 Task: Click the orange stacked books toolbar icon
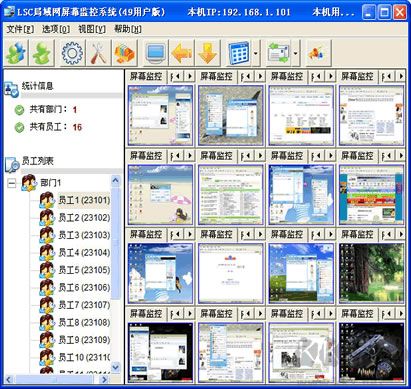(x=124, y=53)
